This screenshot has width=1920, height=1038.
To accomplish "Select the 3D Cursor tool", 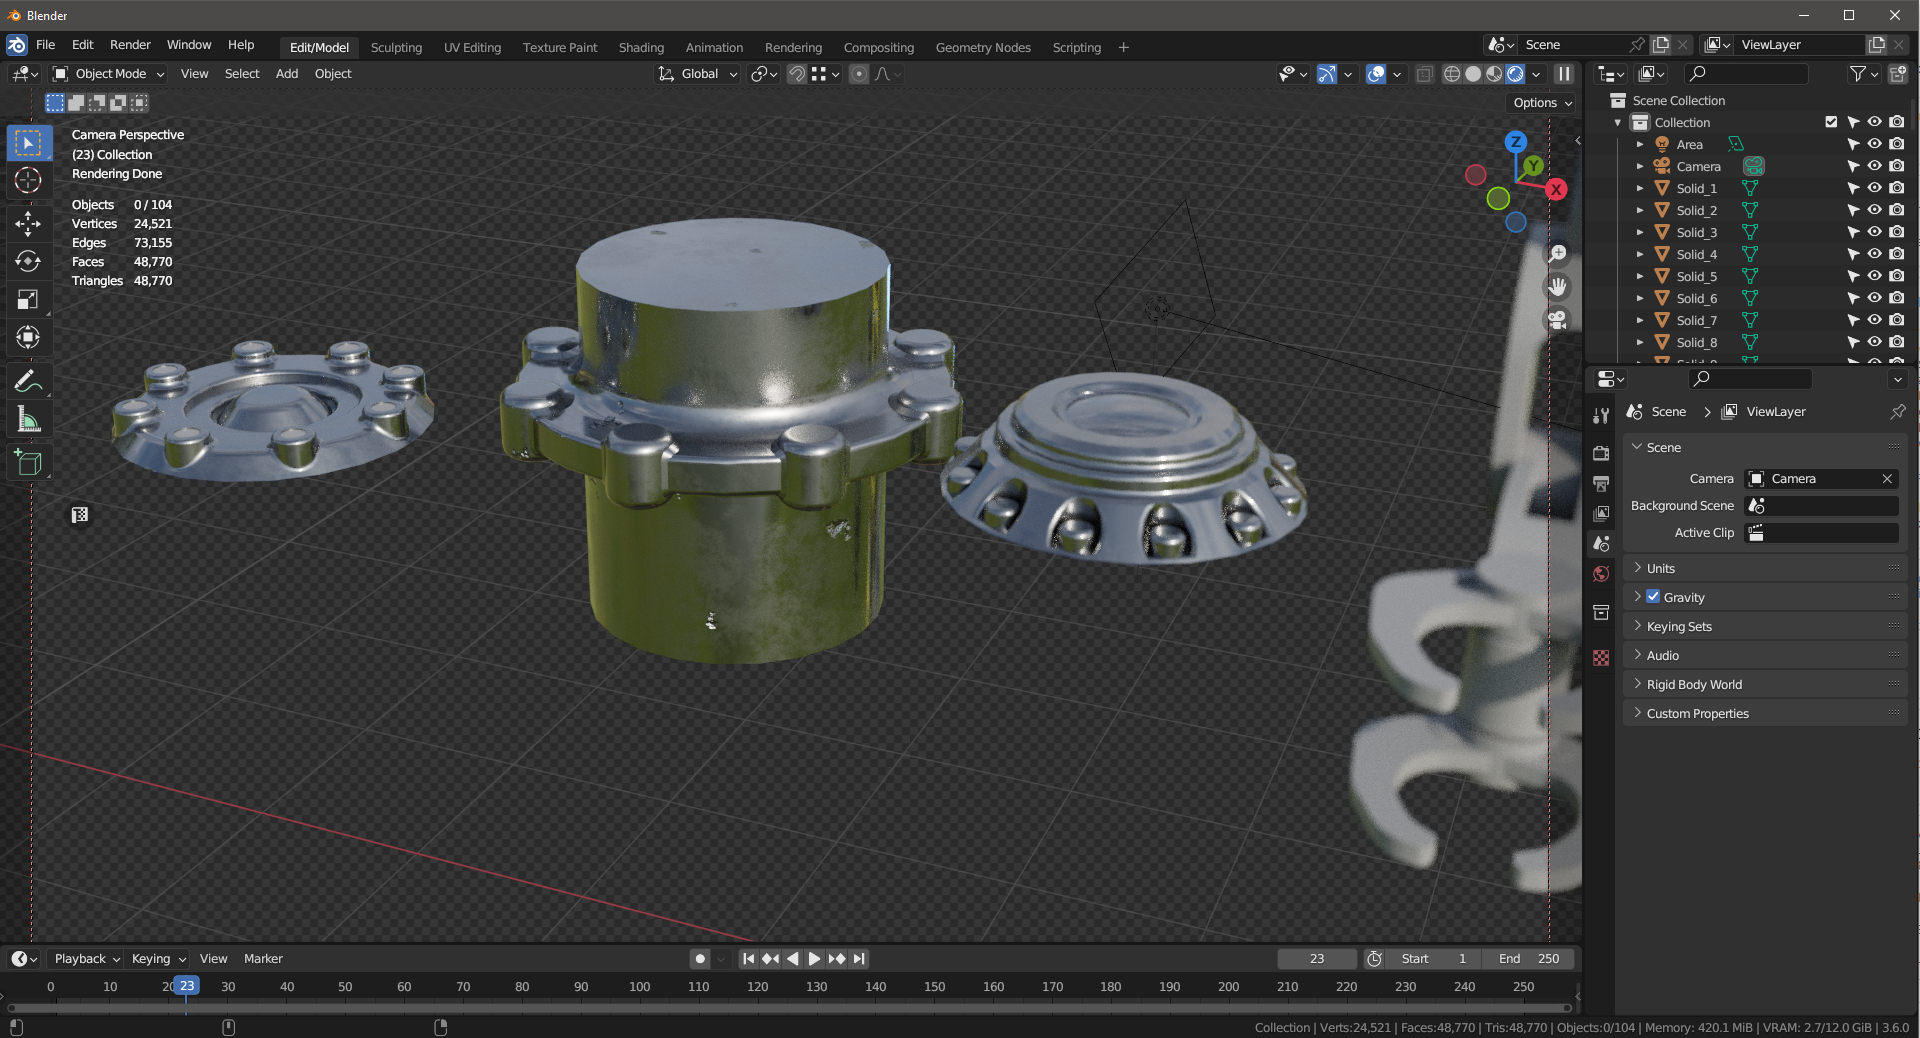I will 28,181.
